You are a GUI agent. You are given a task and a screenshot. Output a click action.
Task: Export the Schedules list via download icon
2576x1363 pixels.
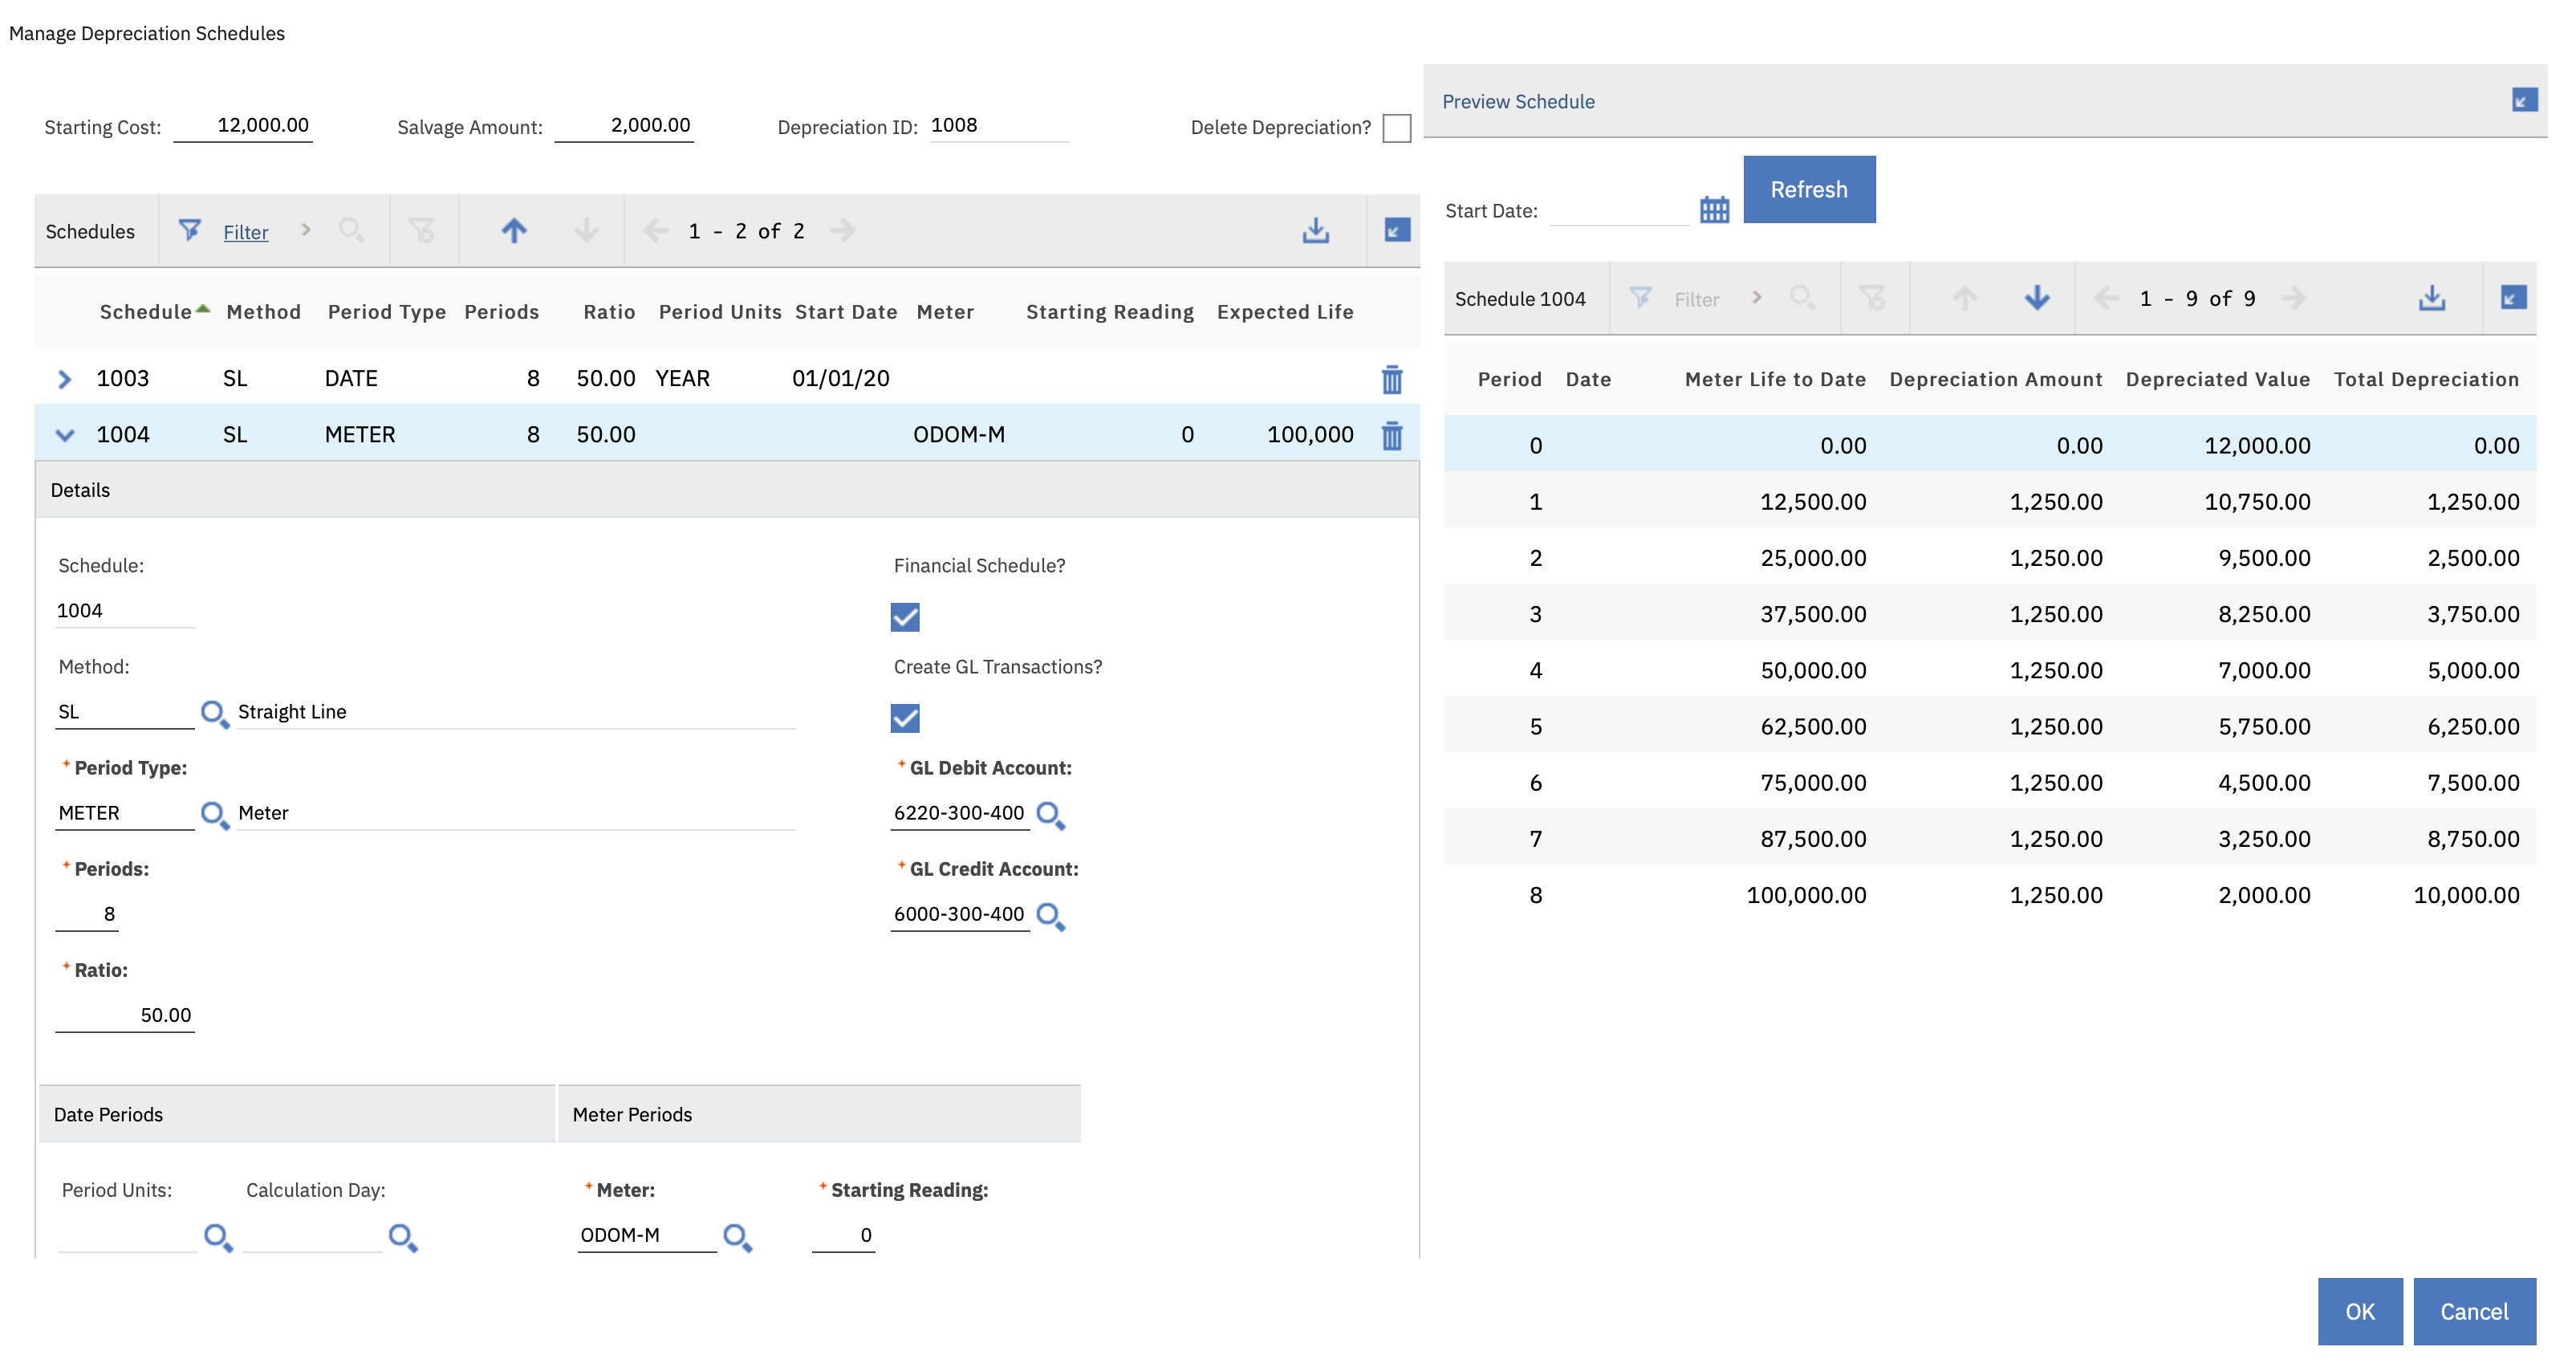(1315, 230)
